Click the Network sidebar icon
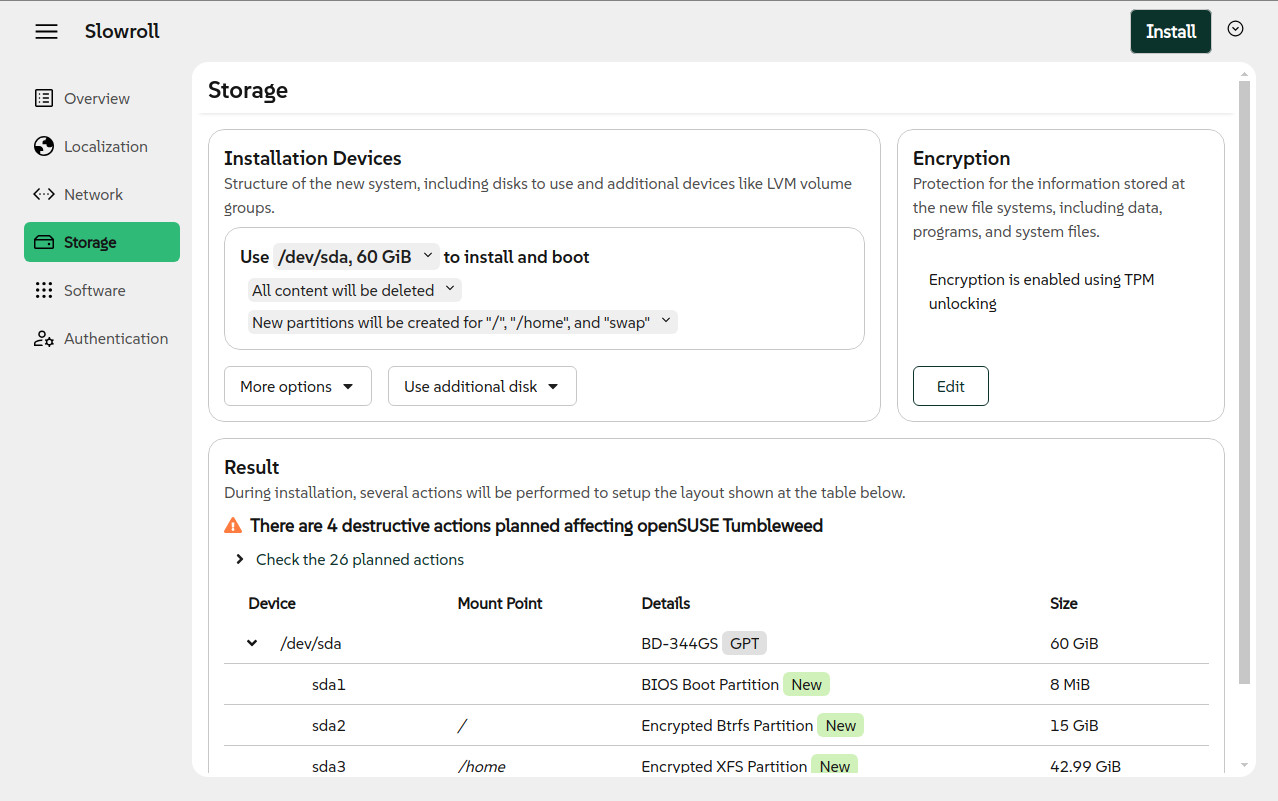 coord(44,194)
